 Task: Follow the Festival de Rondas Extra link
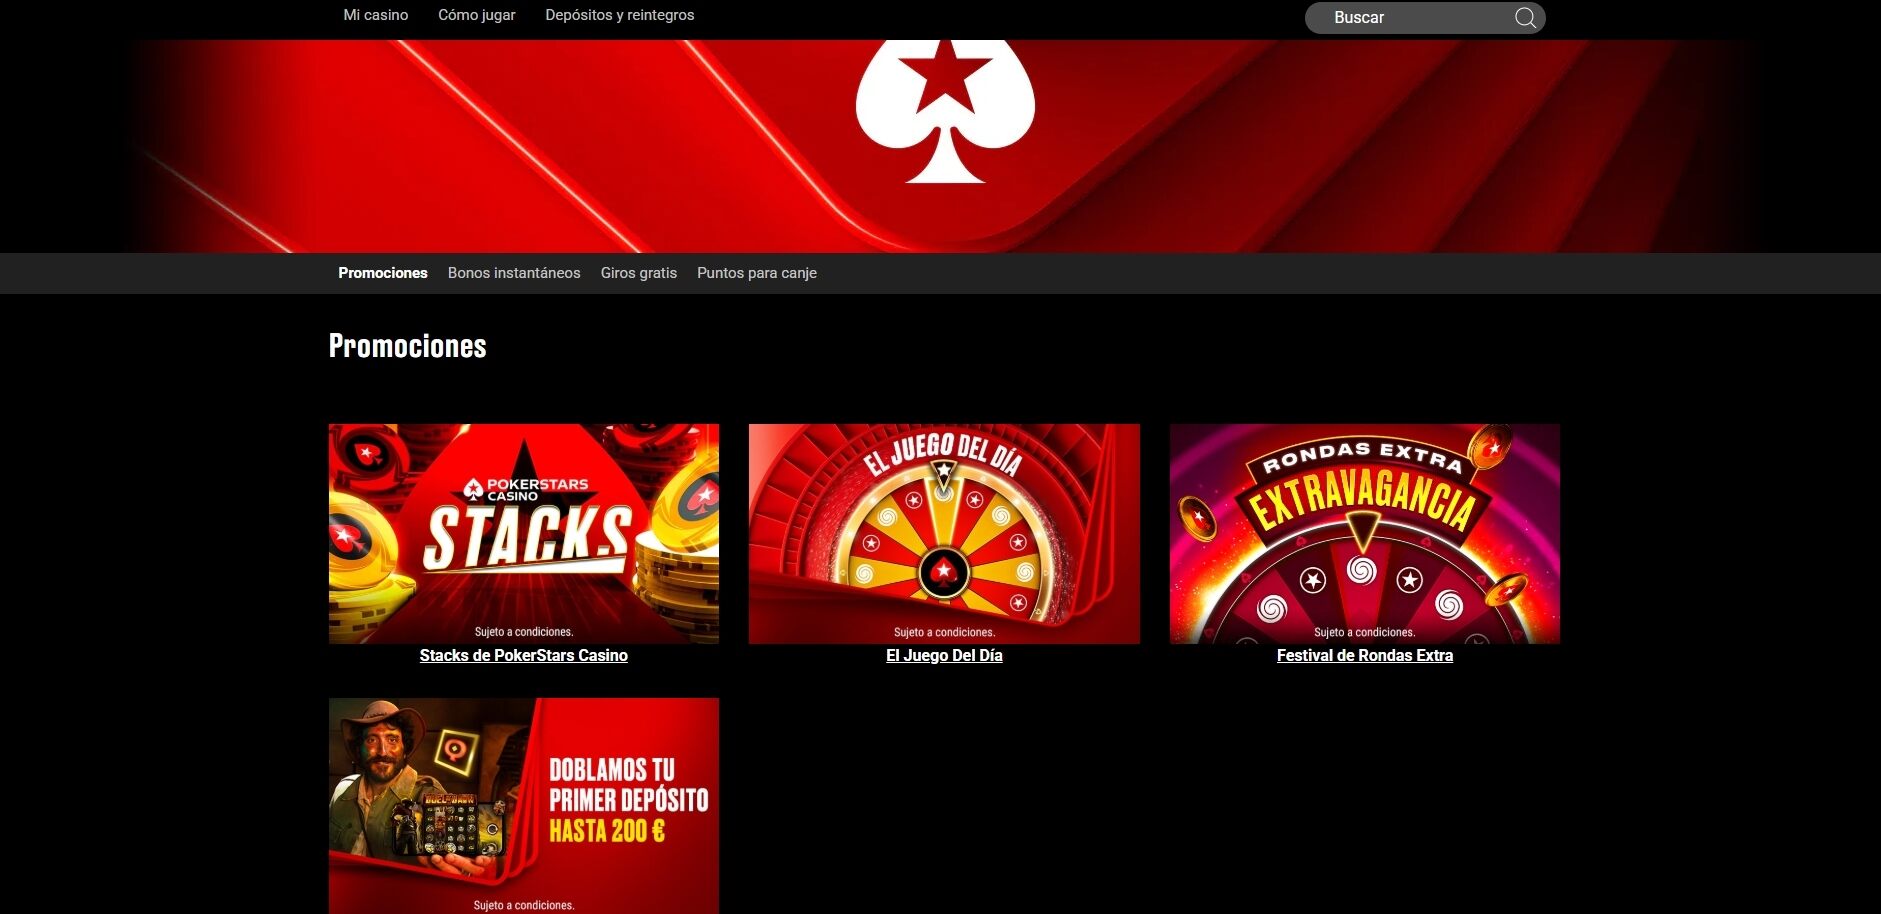click(x=1364, y=655)
